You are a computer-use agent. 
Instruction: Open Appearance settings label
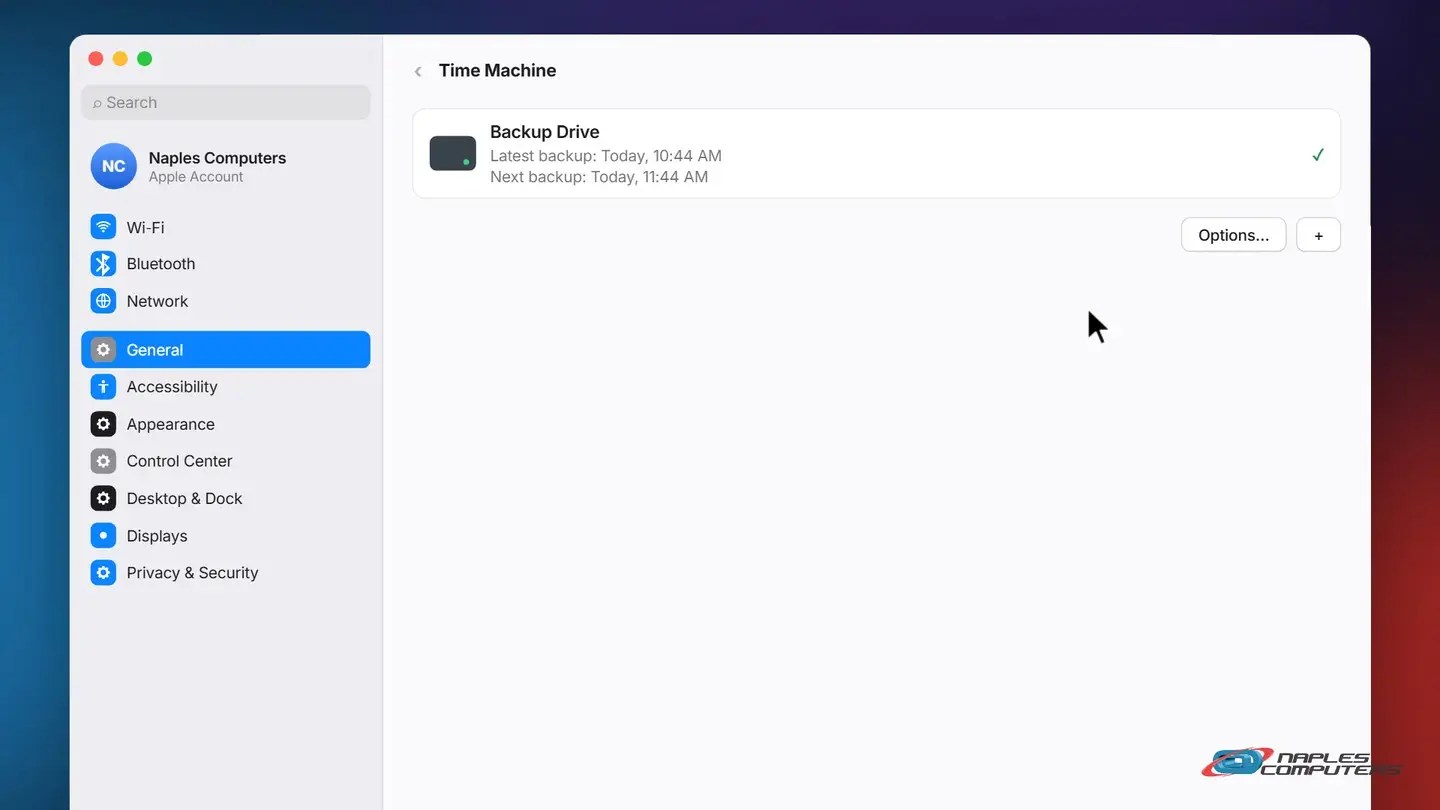pos(171,424)
